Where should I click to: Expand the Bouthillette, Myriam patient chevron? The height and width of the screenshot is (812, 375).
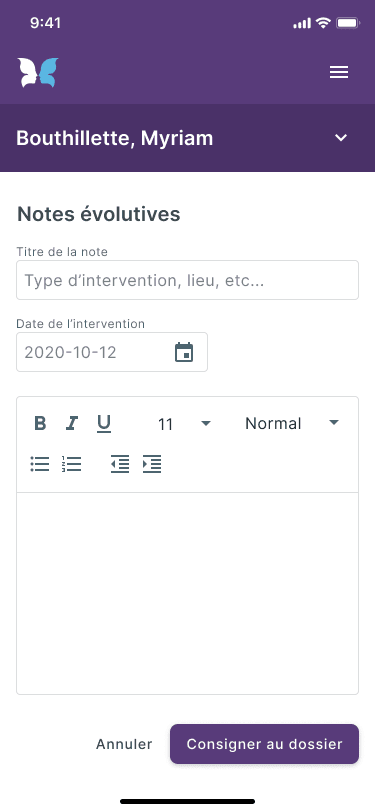pyautogui.click(x=341, y=138)
